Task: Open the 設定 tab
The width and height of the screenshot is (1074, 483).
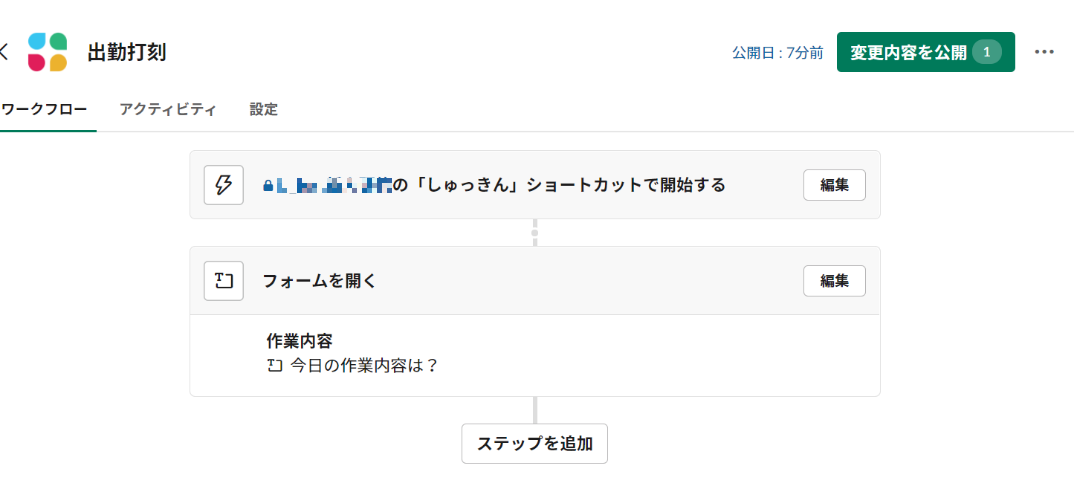Action: point(264,110)
